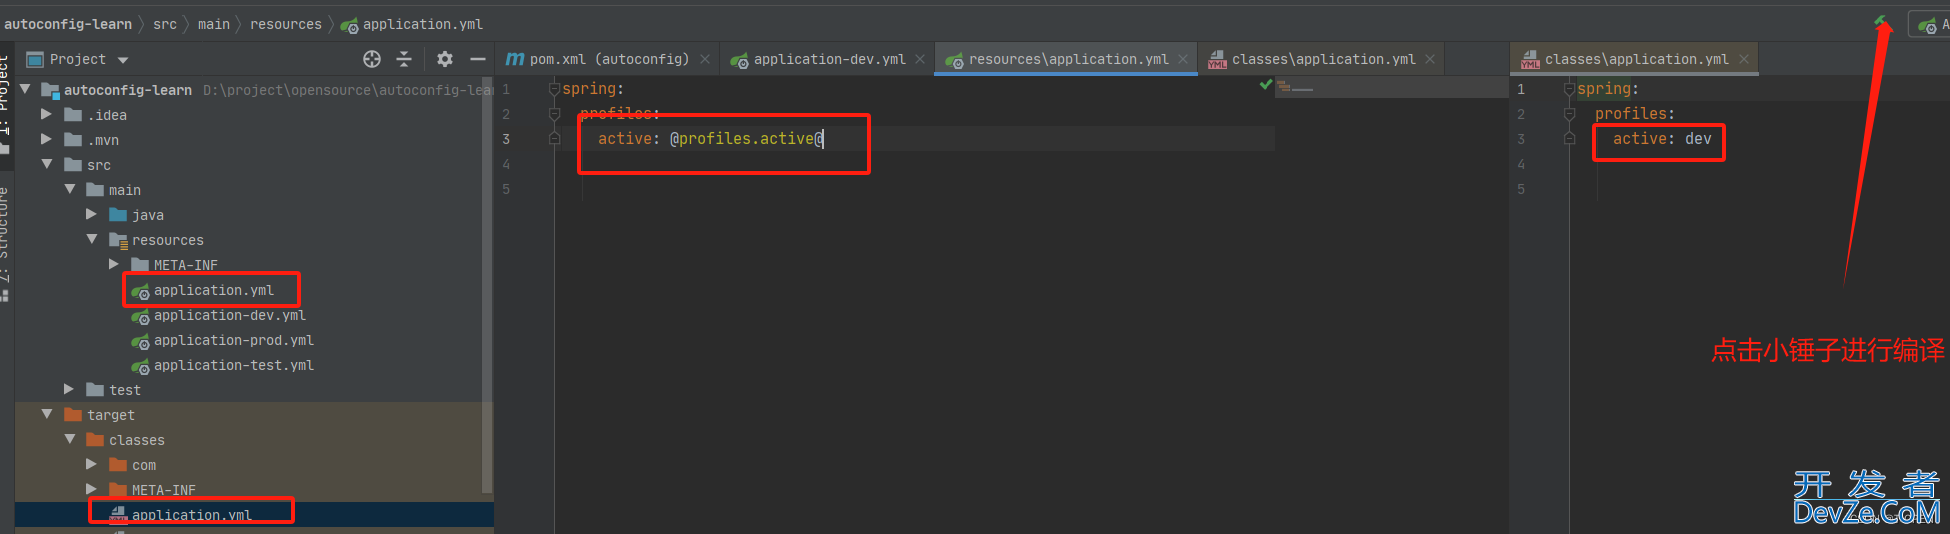Select application-prod.yml in project tree

(x=233, y=340)
